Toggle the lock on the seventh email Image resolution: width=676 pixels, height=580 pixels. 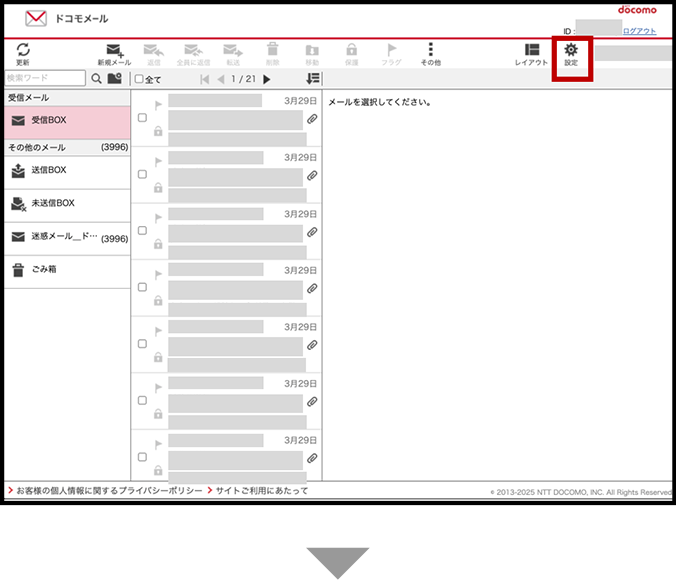158,470
